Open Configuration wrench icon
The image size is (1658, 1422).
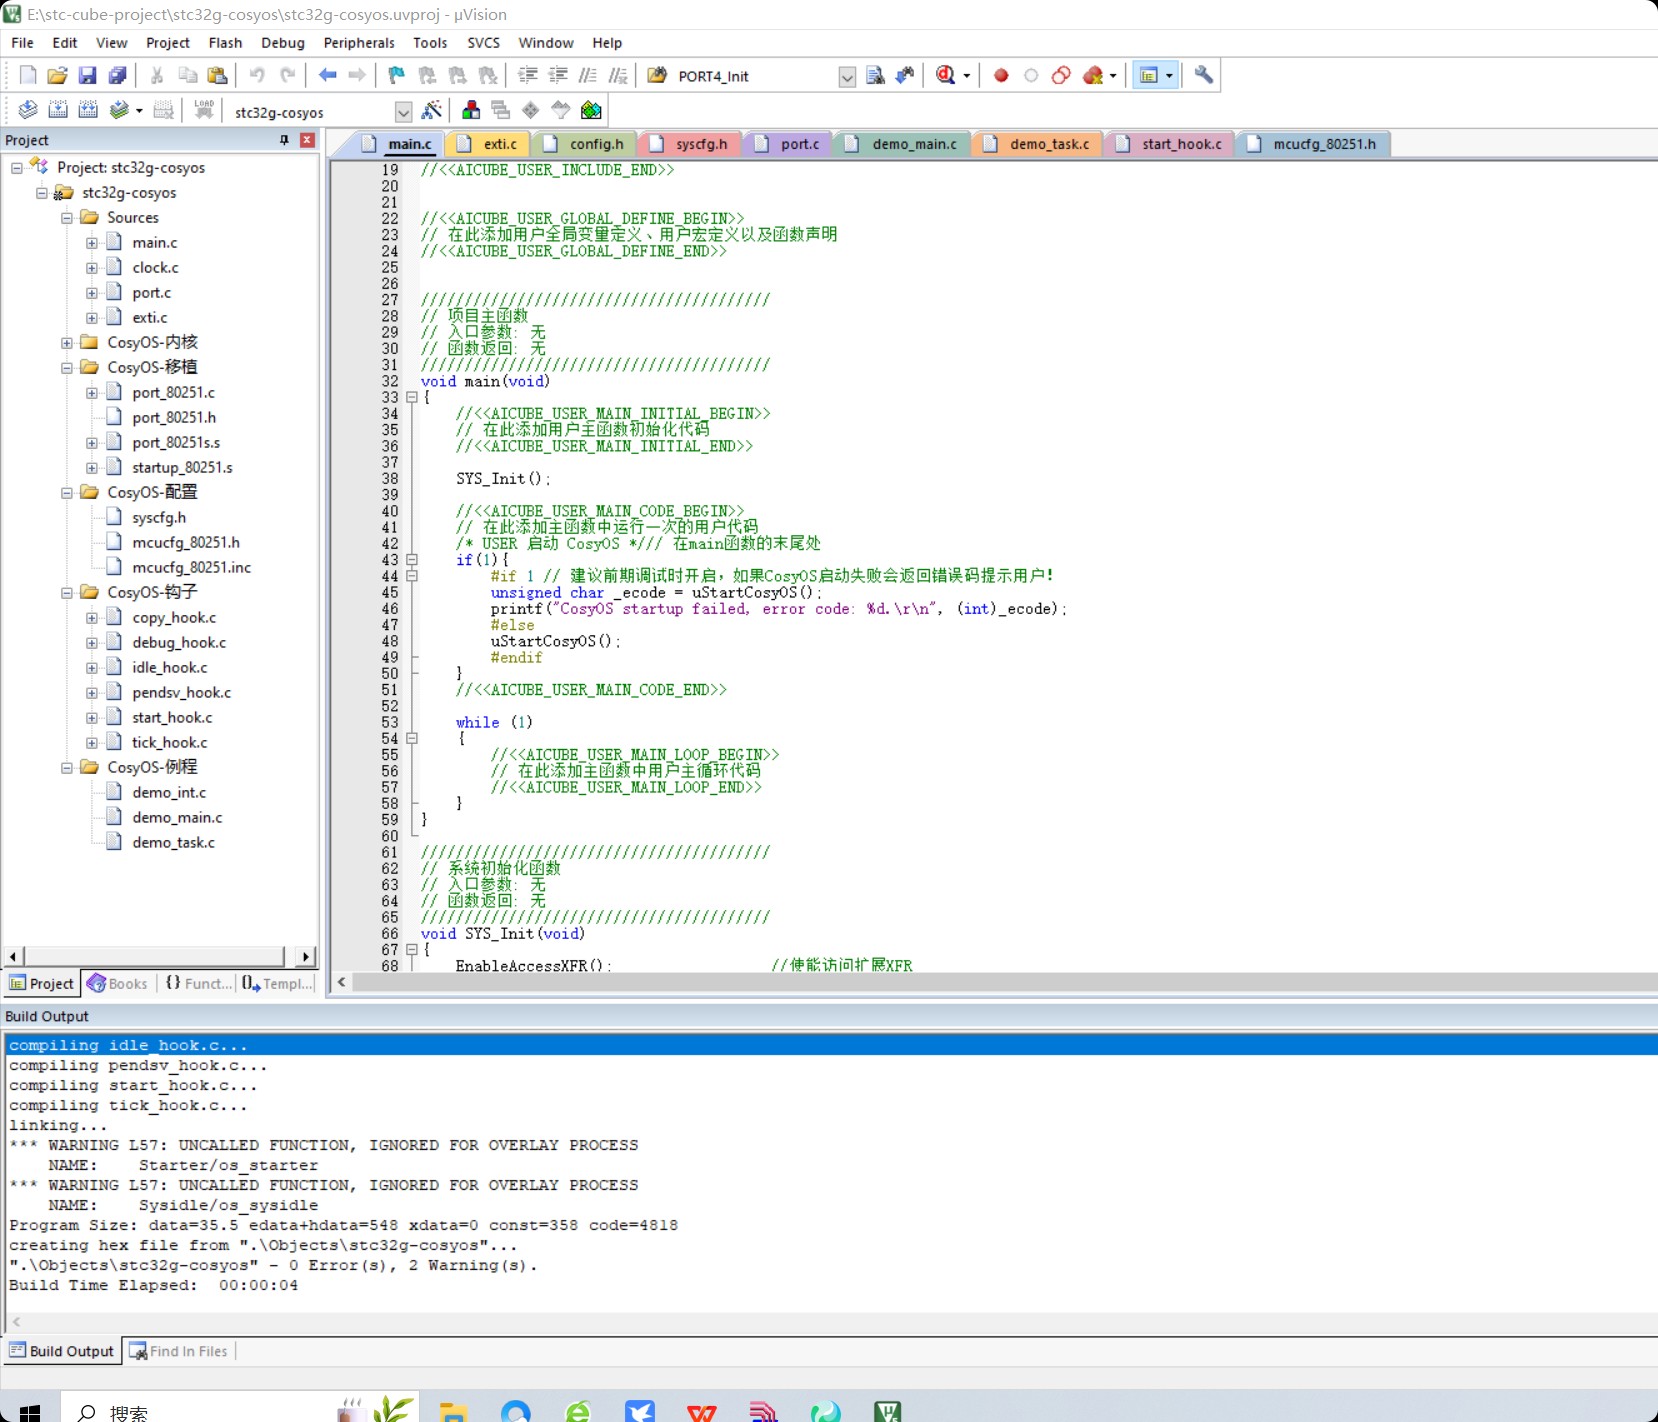[x=1204, y=75]
